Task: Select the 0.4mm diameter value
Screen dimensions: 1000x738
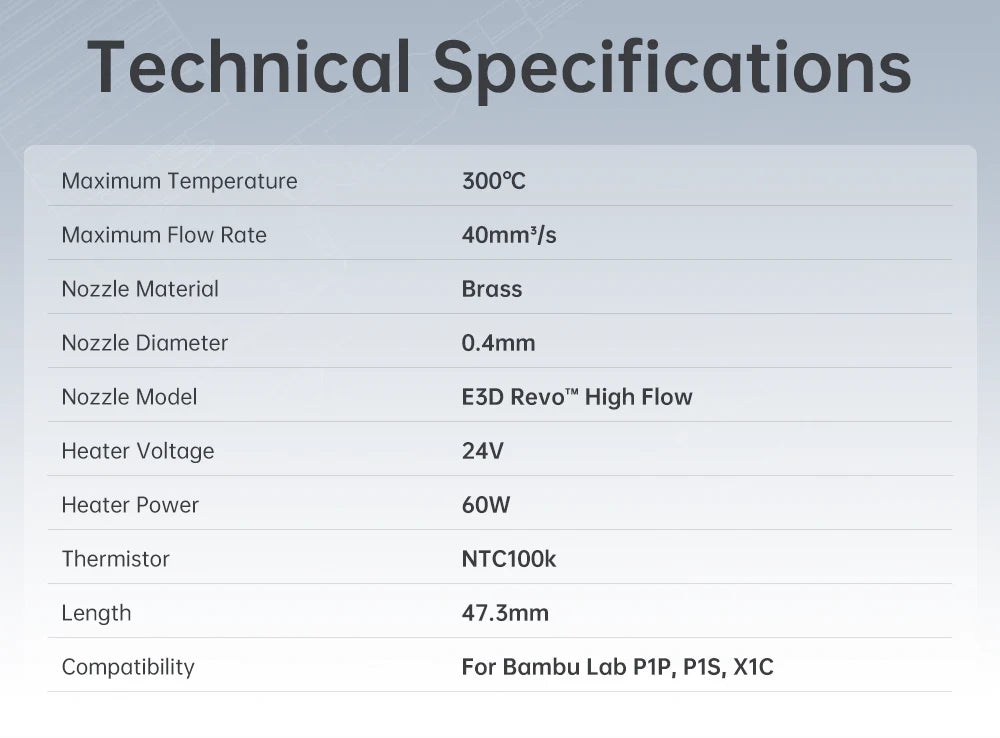Action: point(498,343)
